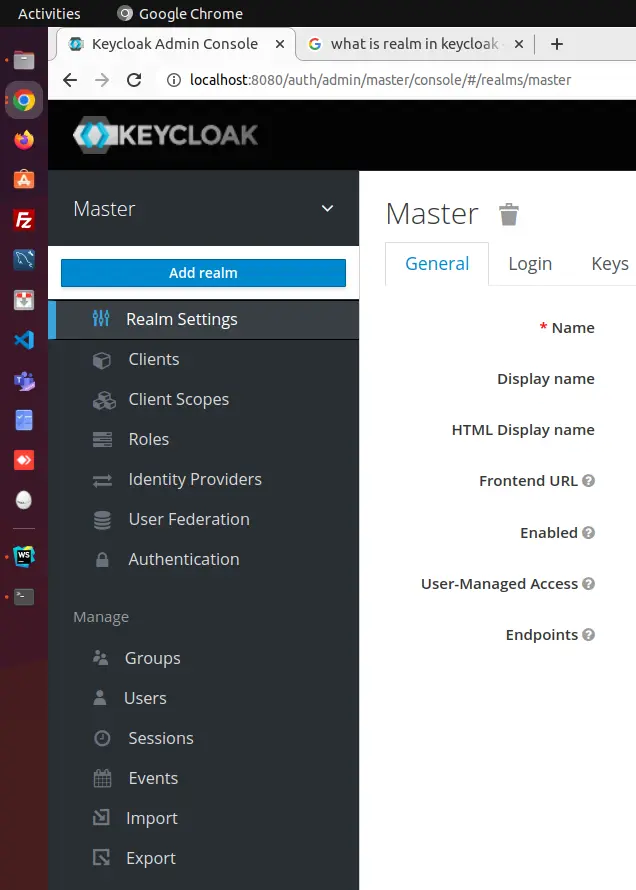Image resolution: width=636 pixels, height=890 pixels.
Task: Open Terminal from the dock
Action: click(24, 597)
